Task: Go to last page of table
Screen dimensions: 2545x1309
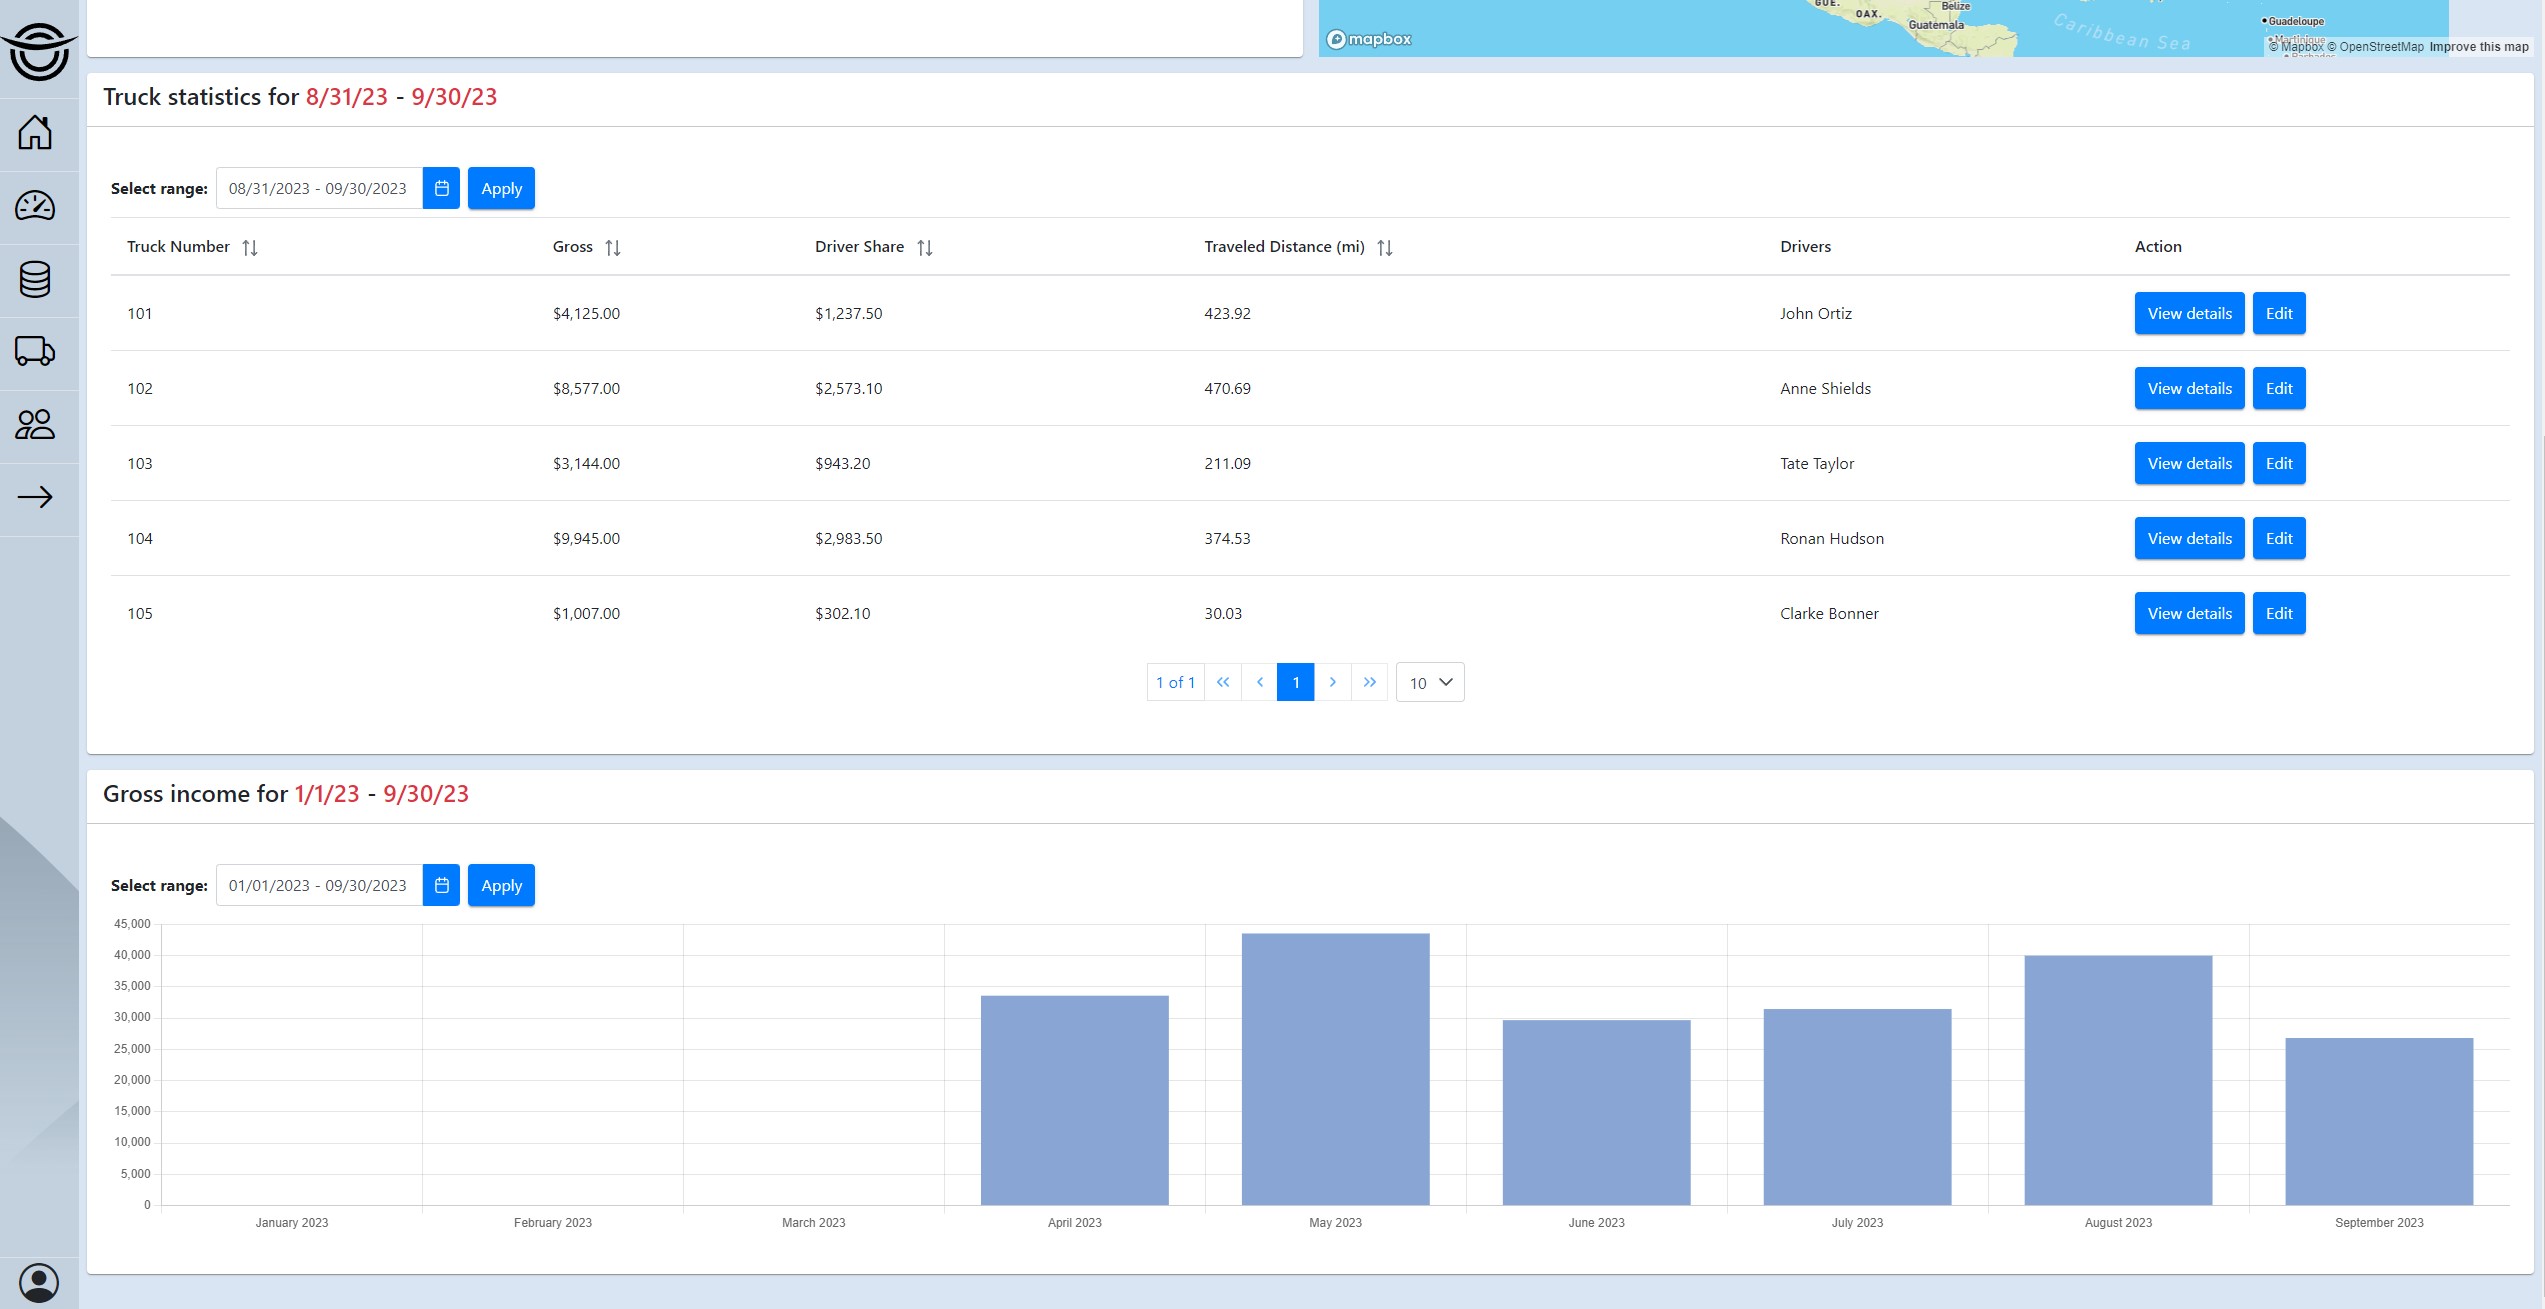Action: click(x=1369, y=683)
